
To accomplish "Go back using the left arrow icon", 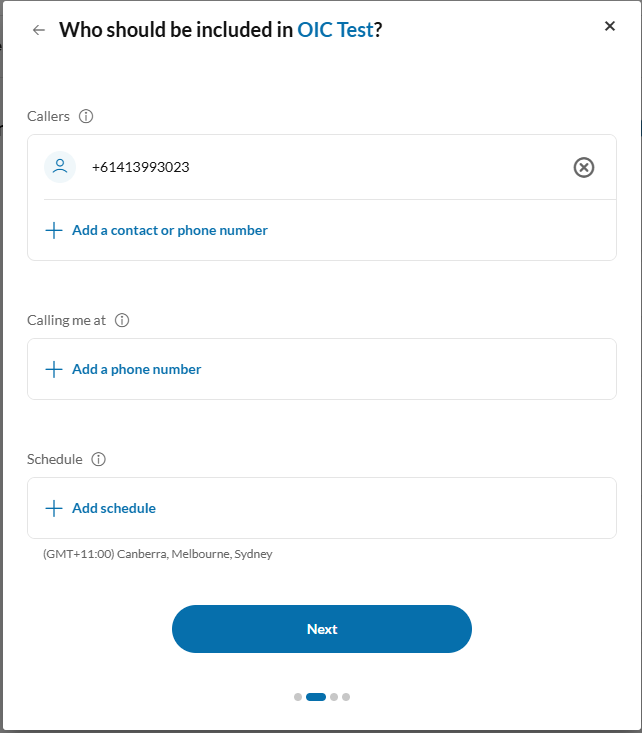I will (39, 30).
